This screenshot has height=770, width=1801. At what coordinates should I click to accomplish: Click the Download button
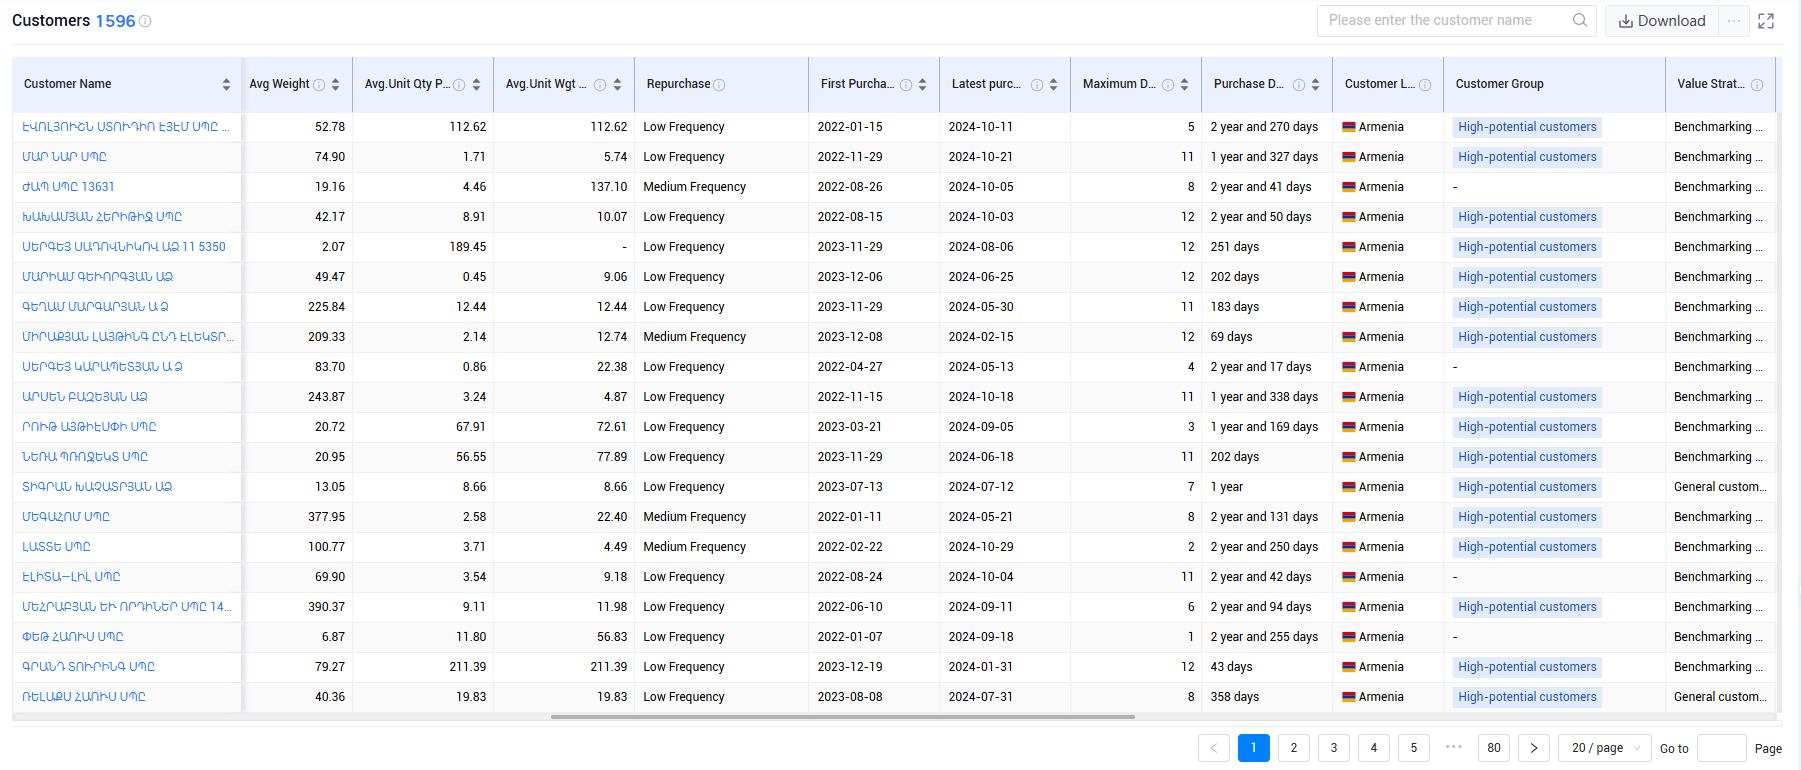[1662, 21]
